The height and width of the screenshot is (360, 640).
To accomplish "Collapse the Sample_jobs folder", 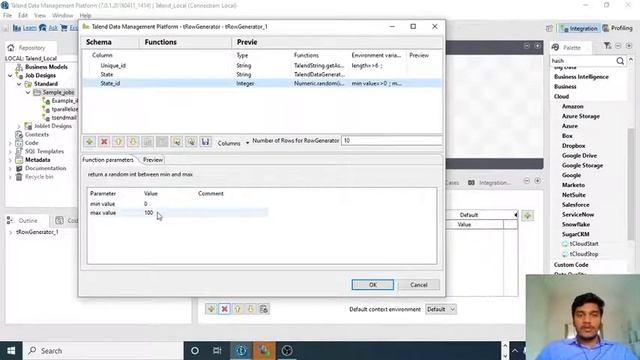I will point(28,93).
